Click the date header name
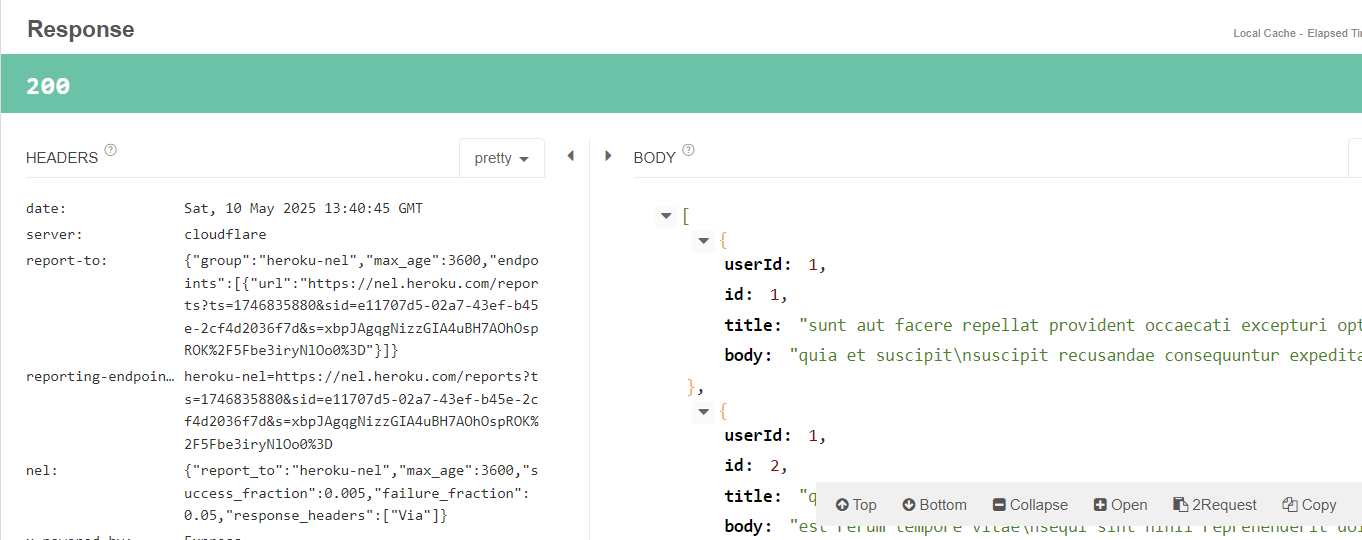Image resolution: width=1362 pixels, height=540 pixels. coord(46,209)
